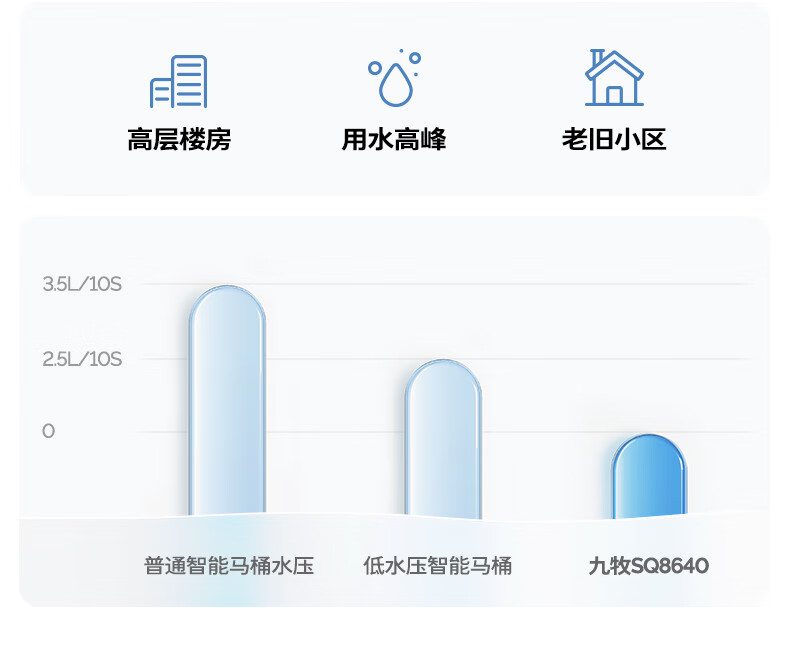Click the 低水压智能马桶 caption
Image resolution: width=790 pixels, height=662 pixels.
[x=438, y=566]
